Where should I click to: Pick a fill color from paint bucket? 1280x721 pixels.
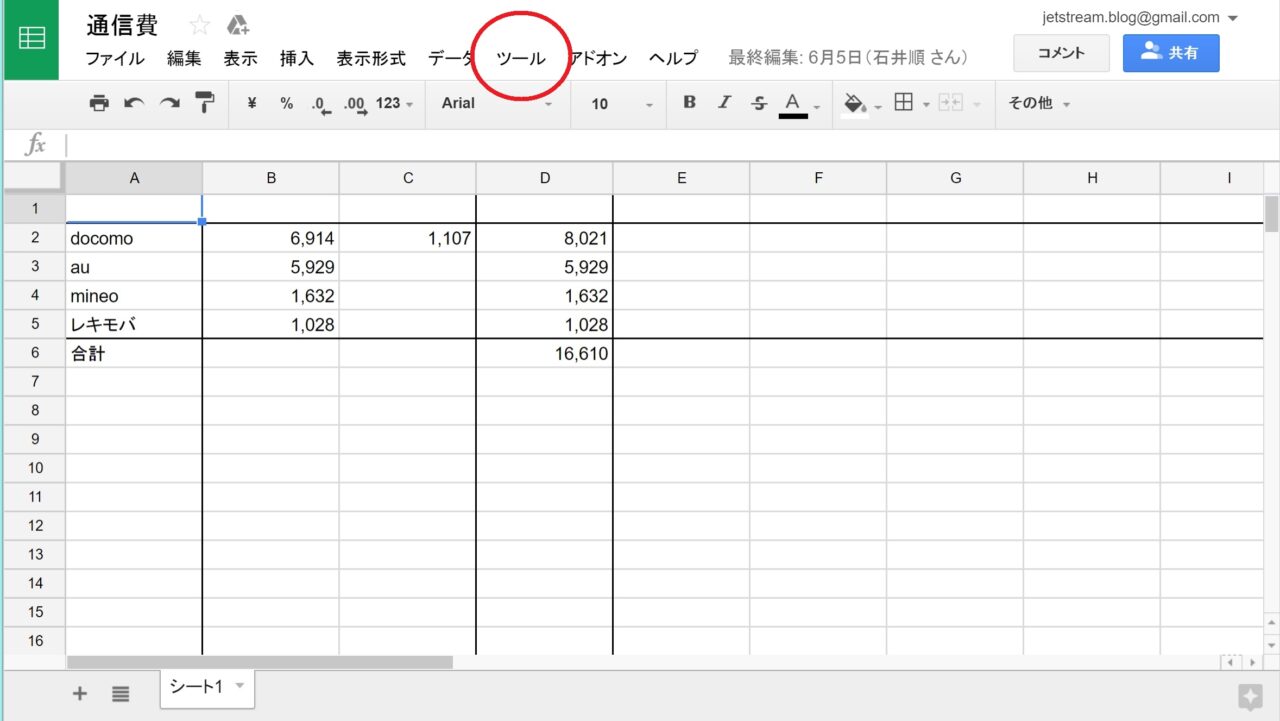pos(855,103)
